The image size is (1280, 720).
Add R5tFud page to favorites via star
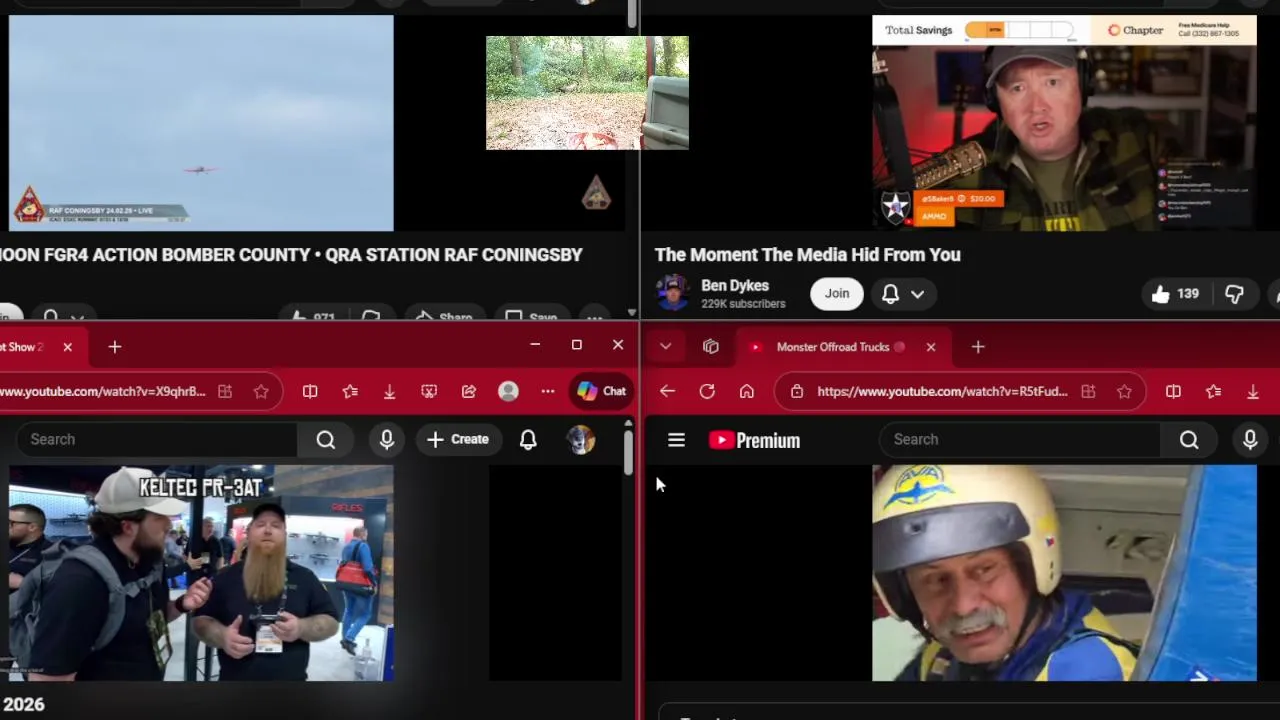click(x=1124, y=392)
